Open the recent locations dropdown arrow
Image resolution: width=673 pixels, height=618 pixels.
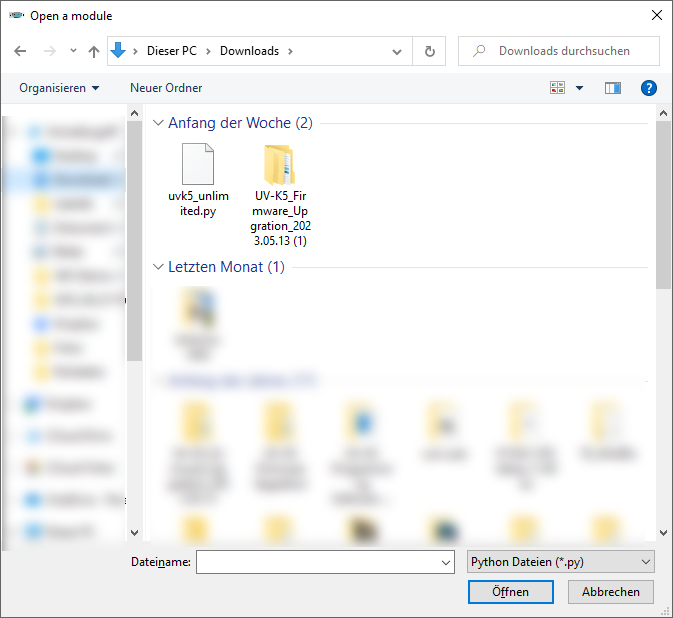click(x=73, y=51)
